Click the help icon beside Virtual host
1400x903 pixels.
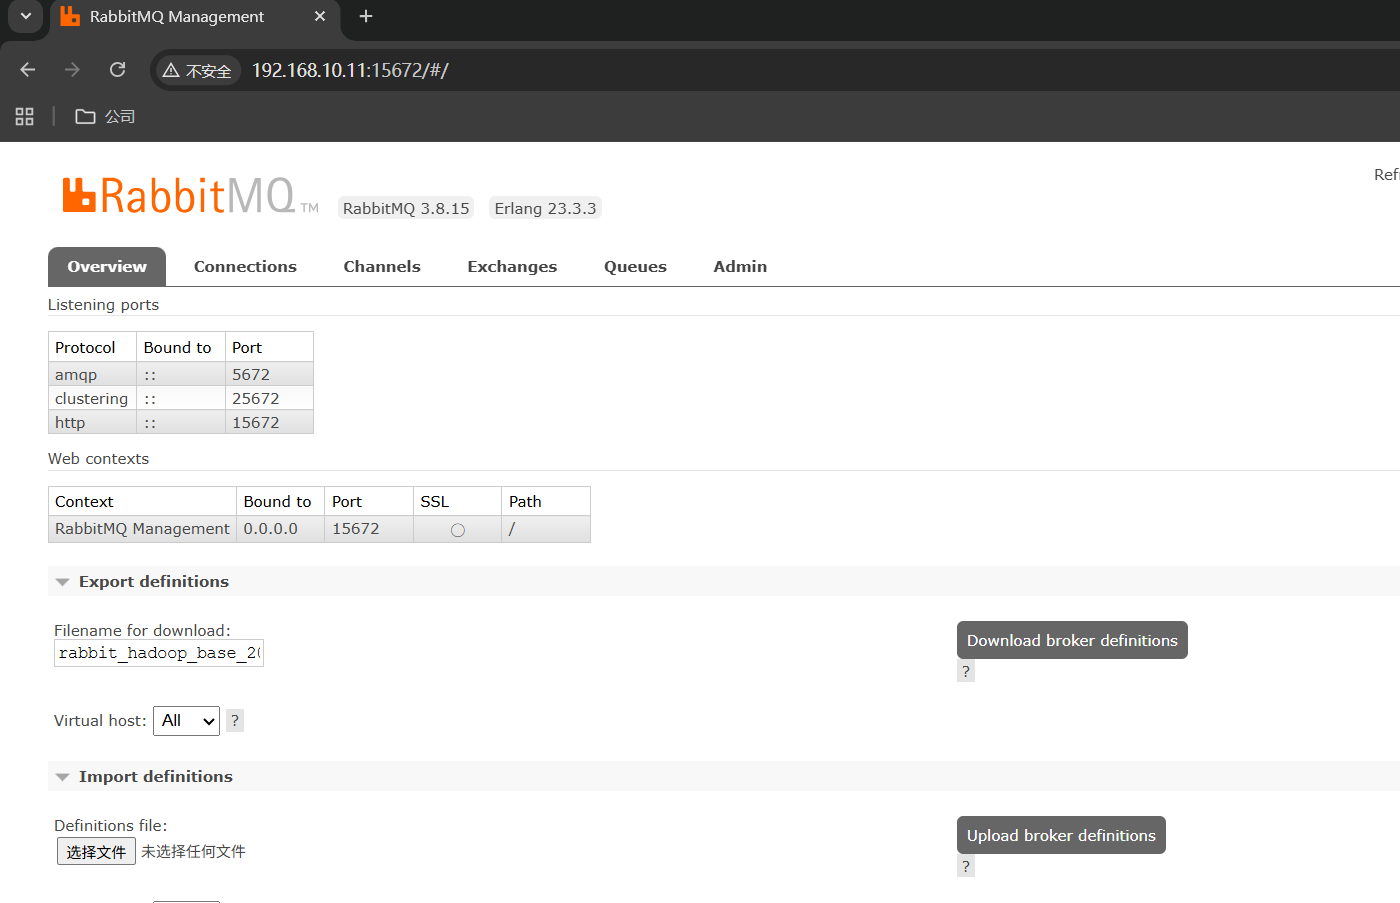pyautogui.click(x=235, y=720)
